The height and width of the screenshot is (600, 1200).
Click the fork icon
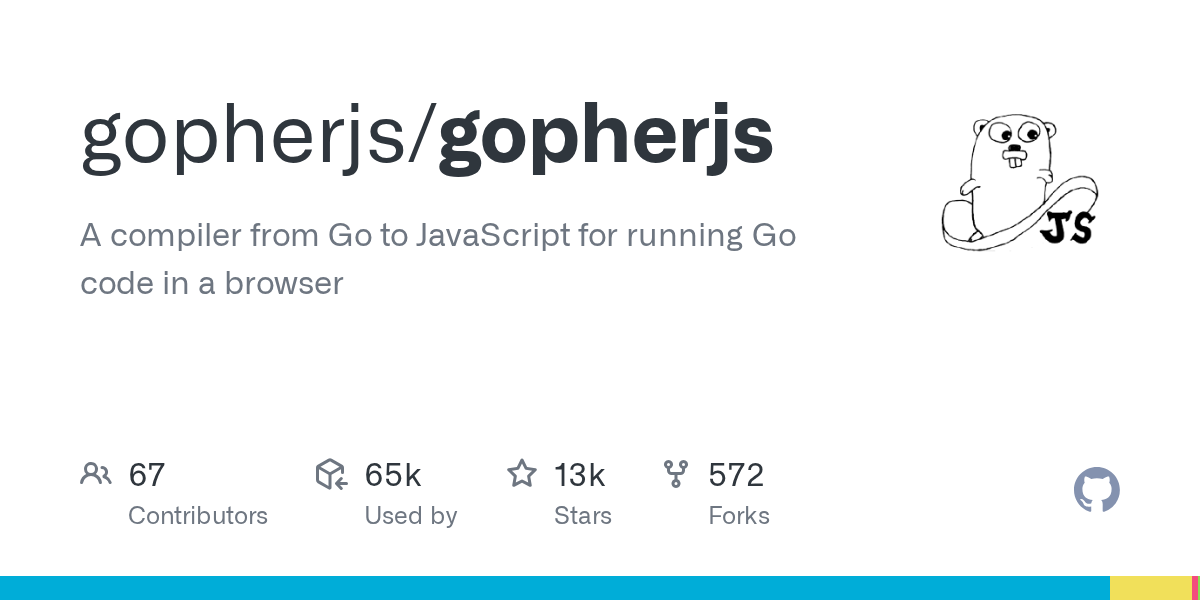(676, 474)
